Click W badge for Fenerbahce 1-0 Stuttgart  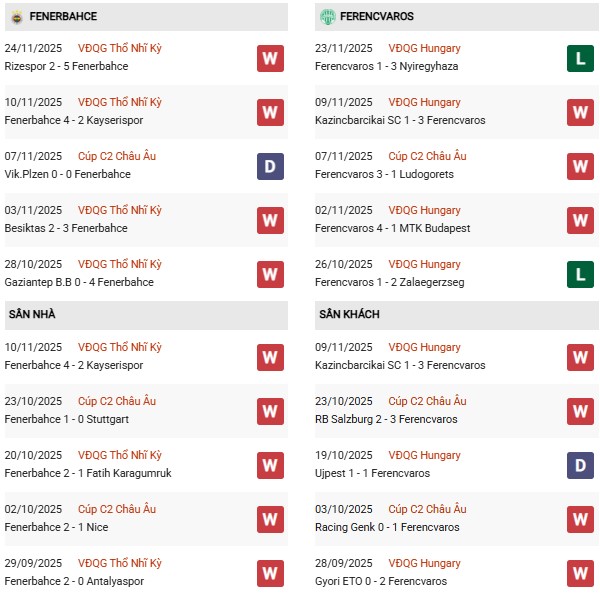270,411
